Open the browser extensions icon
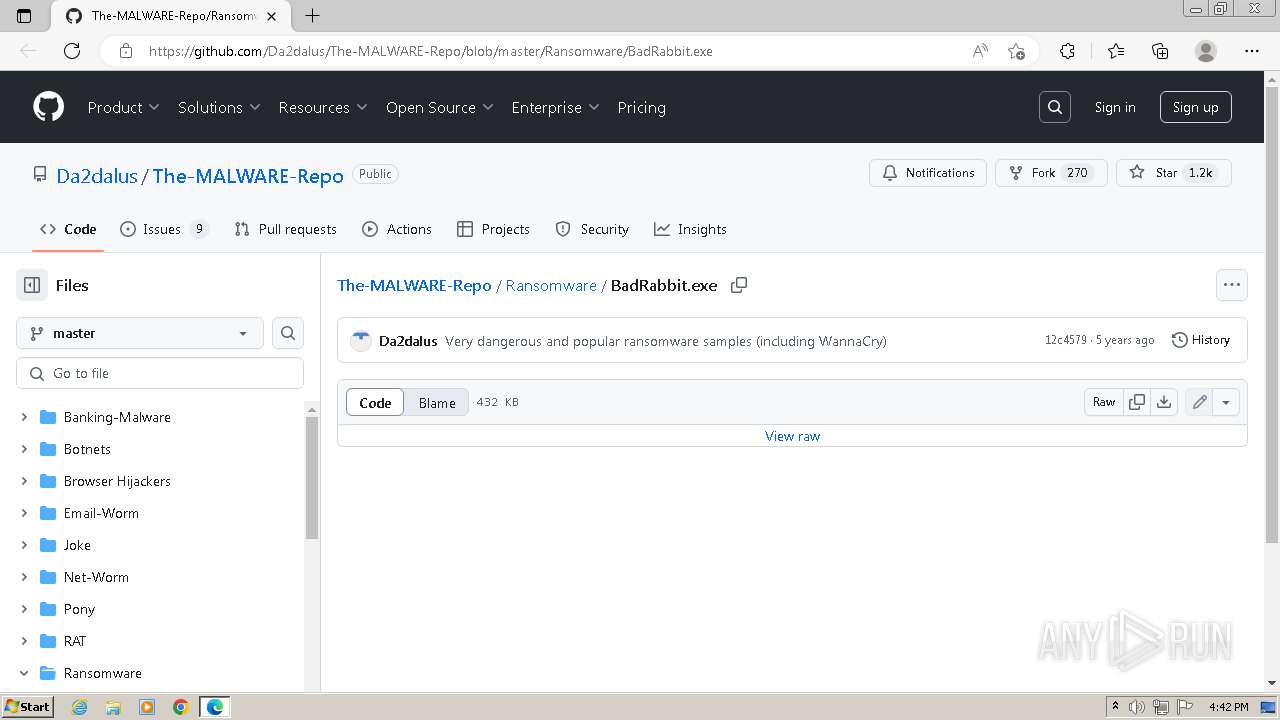 tap(1067, 51)
